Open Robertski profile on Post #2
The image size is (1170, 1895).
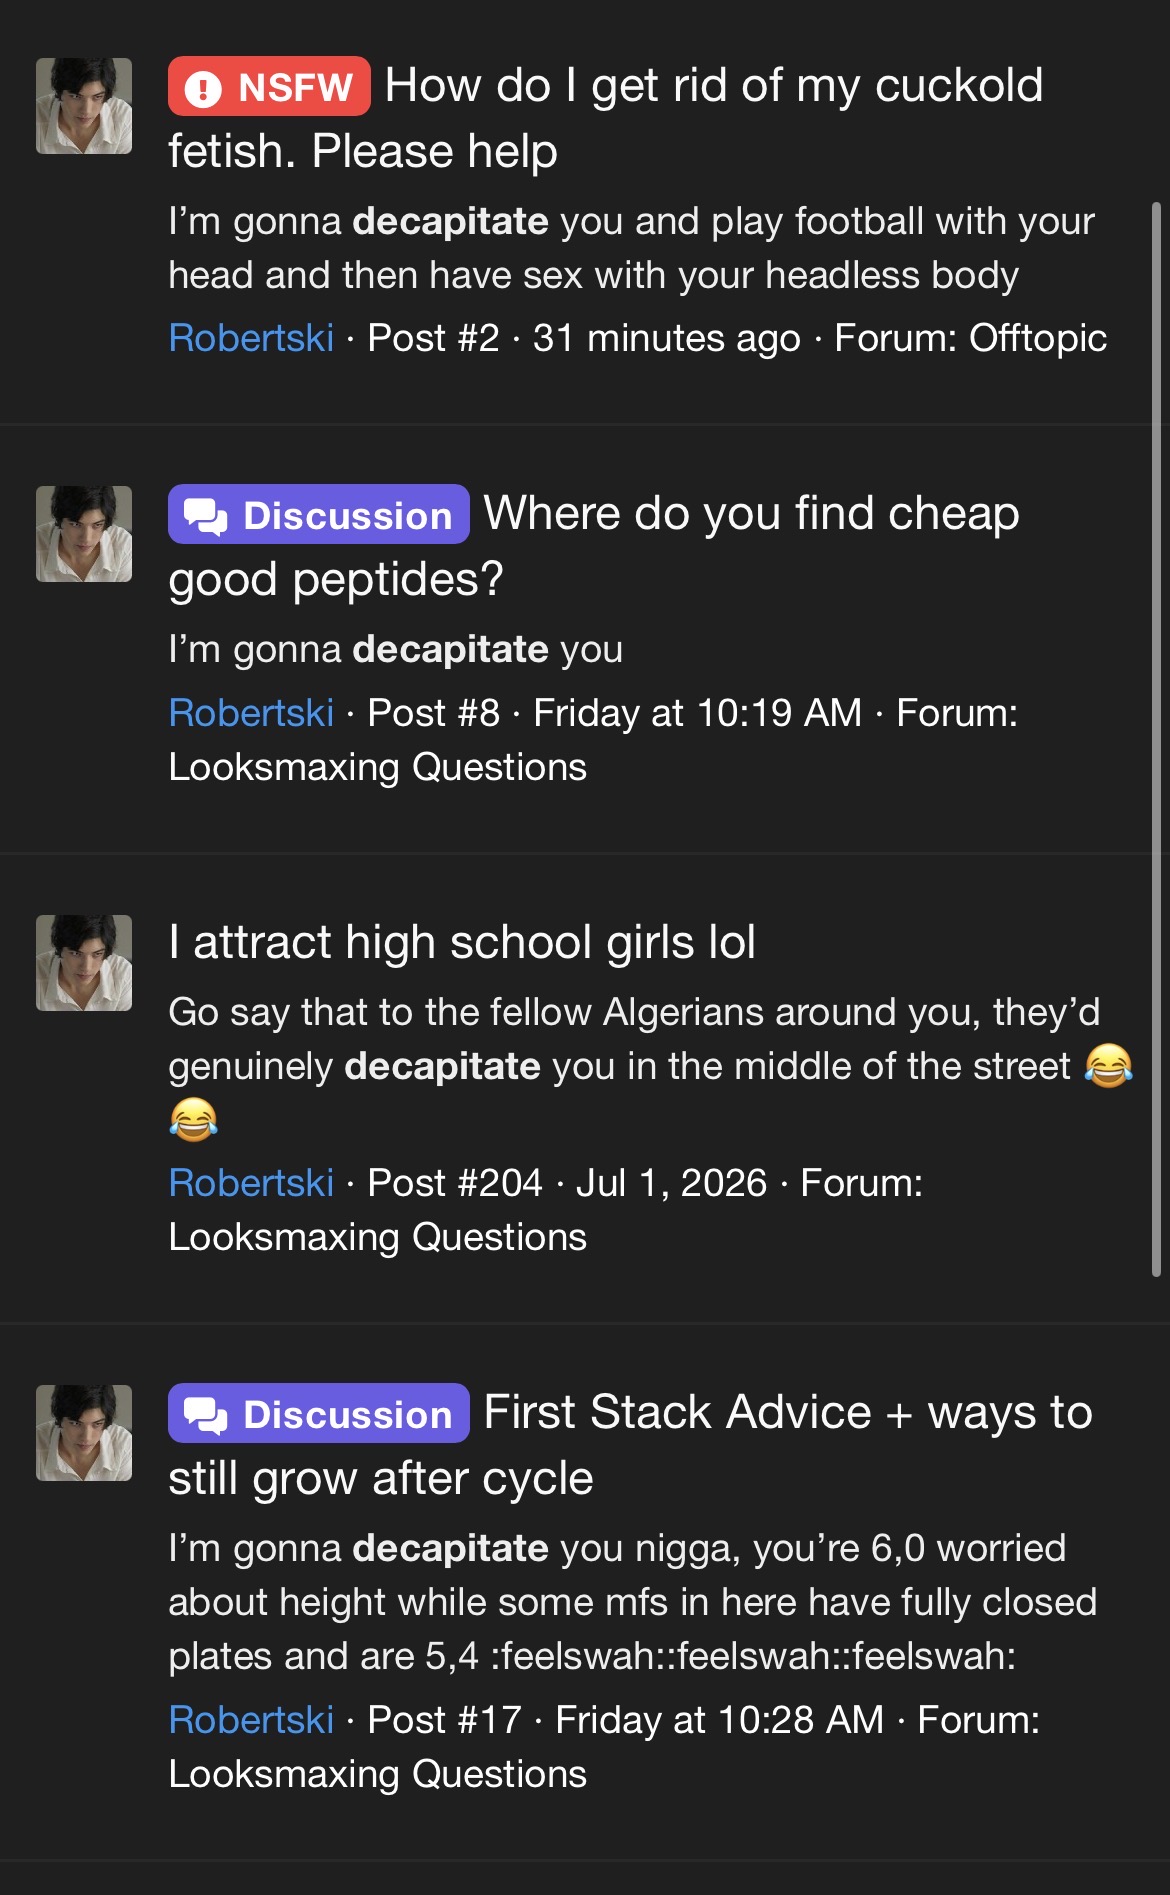click(251, 338)
